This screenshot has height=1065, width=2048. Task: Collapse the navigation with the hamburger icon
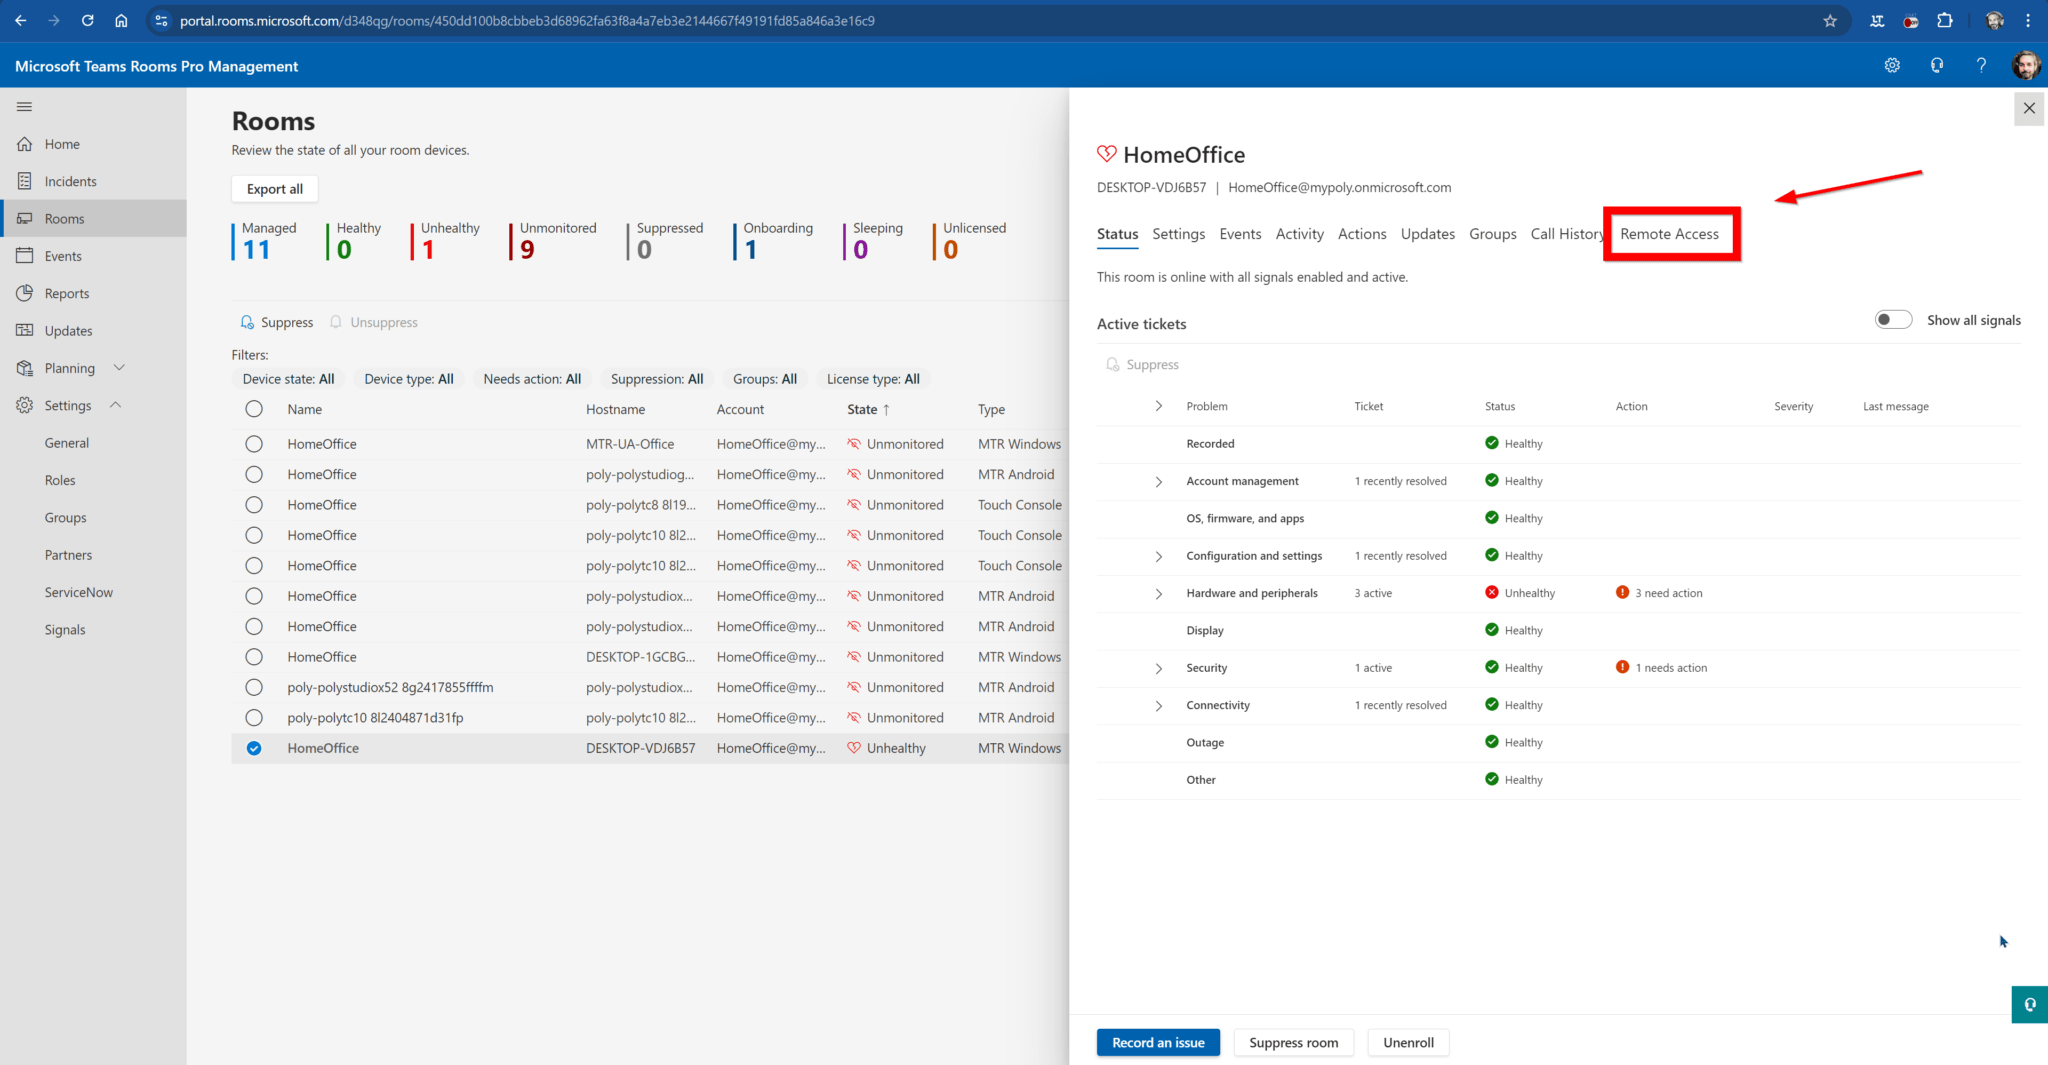(x=22, y=106)
